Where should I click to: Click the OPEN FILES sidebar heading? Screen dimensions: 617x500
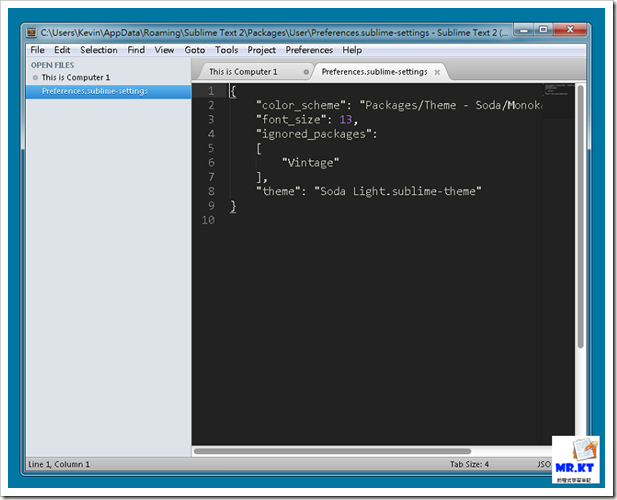pos(52,65)
